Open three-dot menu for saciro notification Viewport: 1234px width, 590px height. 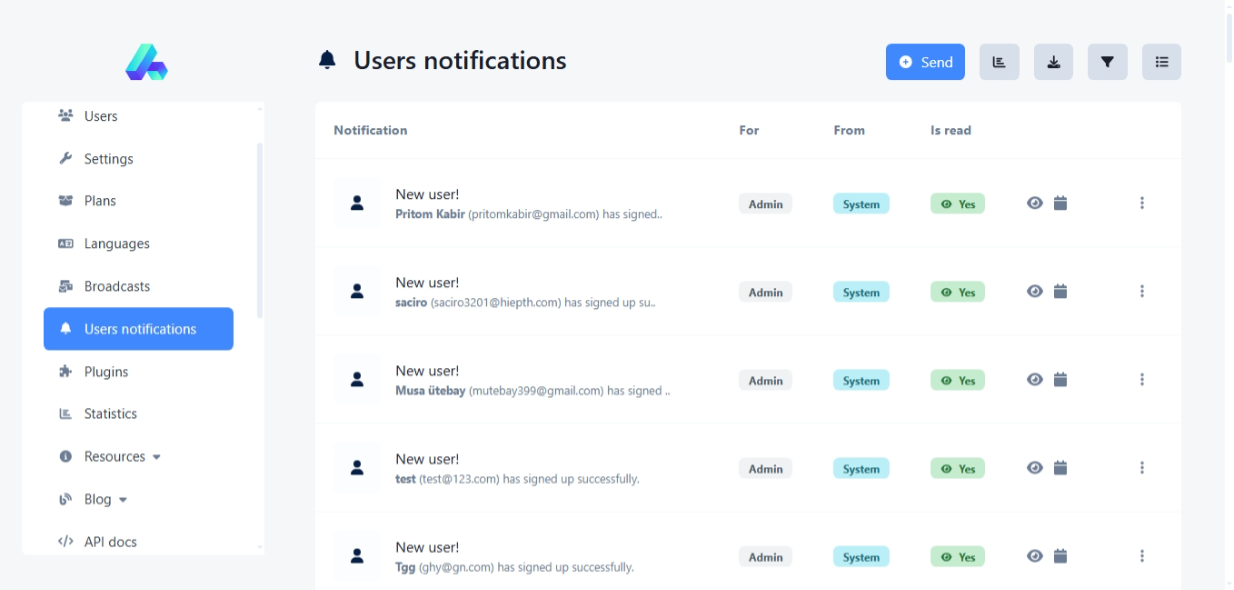(x=1141, y=291)
